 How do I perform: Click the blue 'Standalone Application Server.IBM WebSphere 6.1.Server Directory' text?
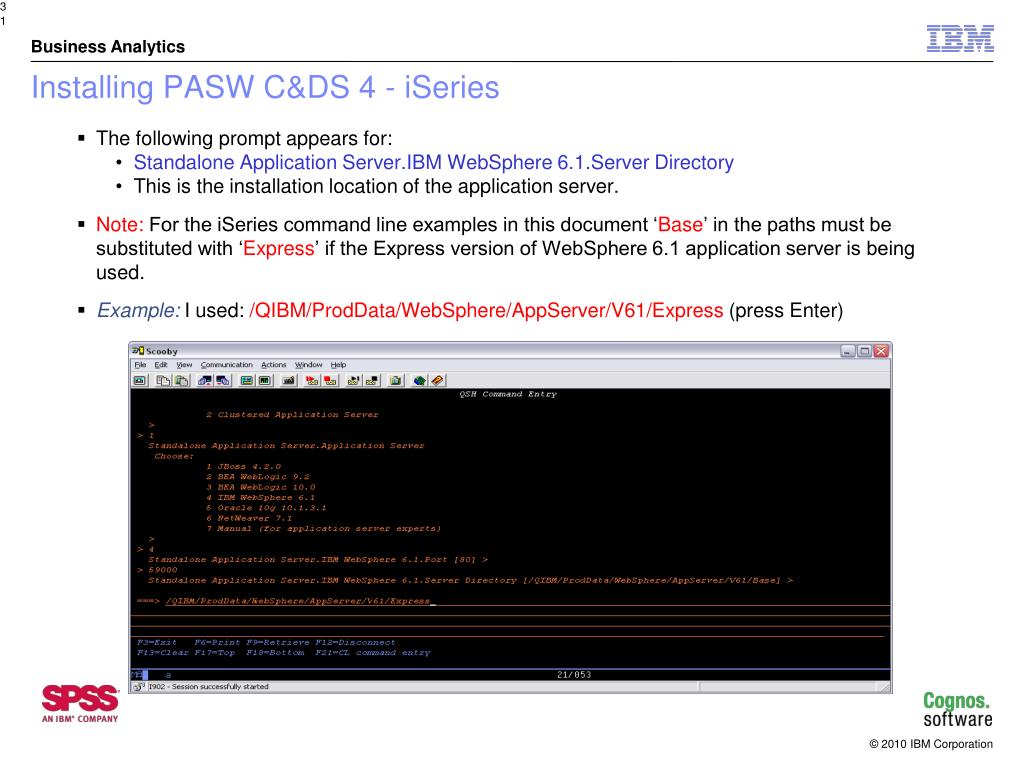[434, 162]
